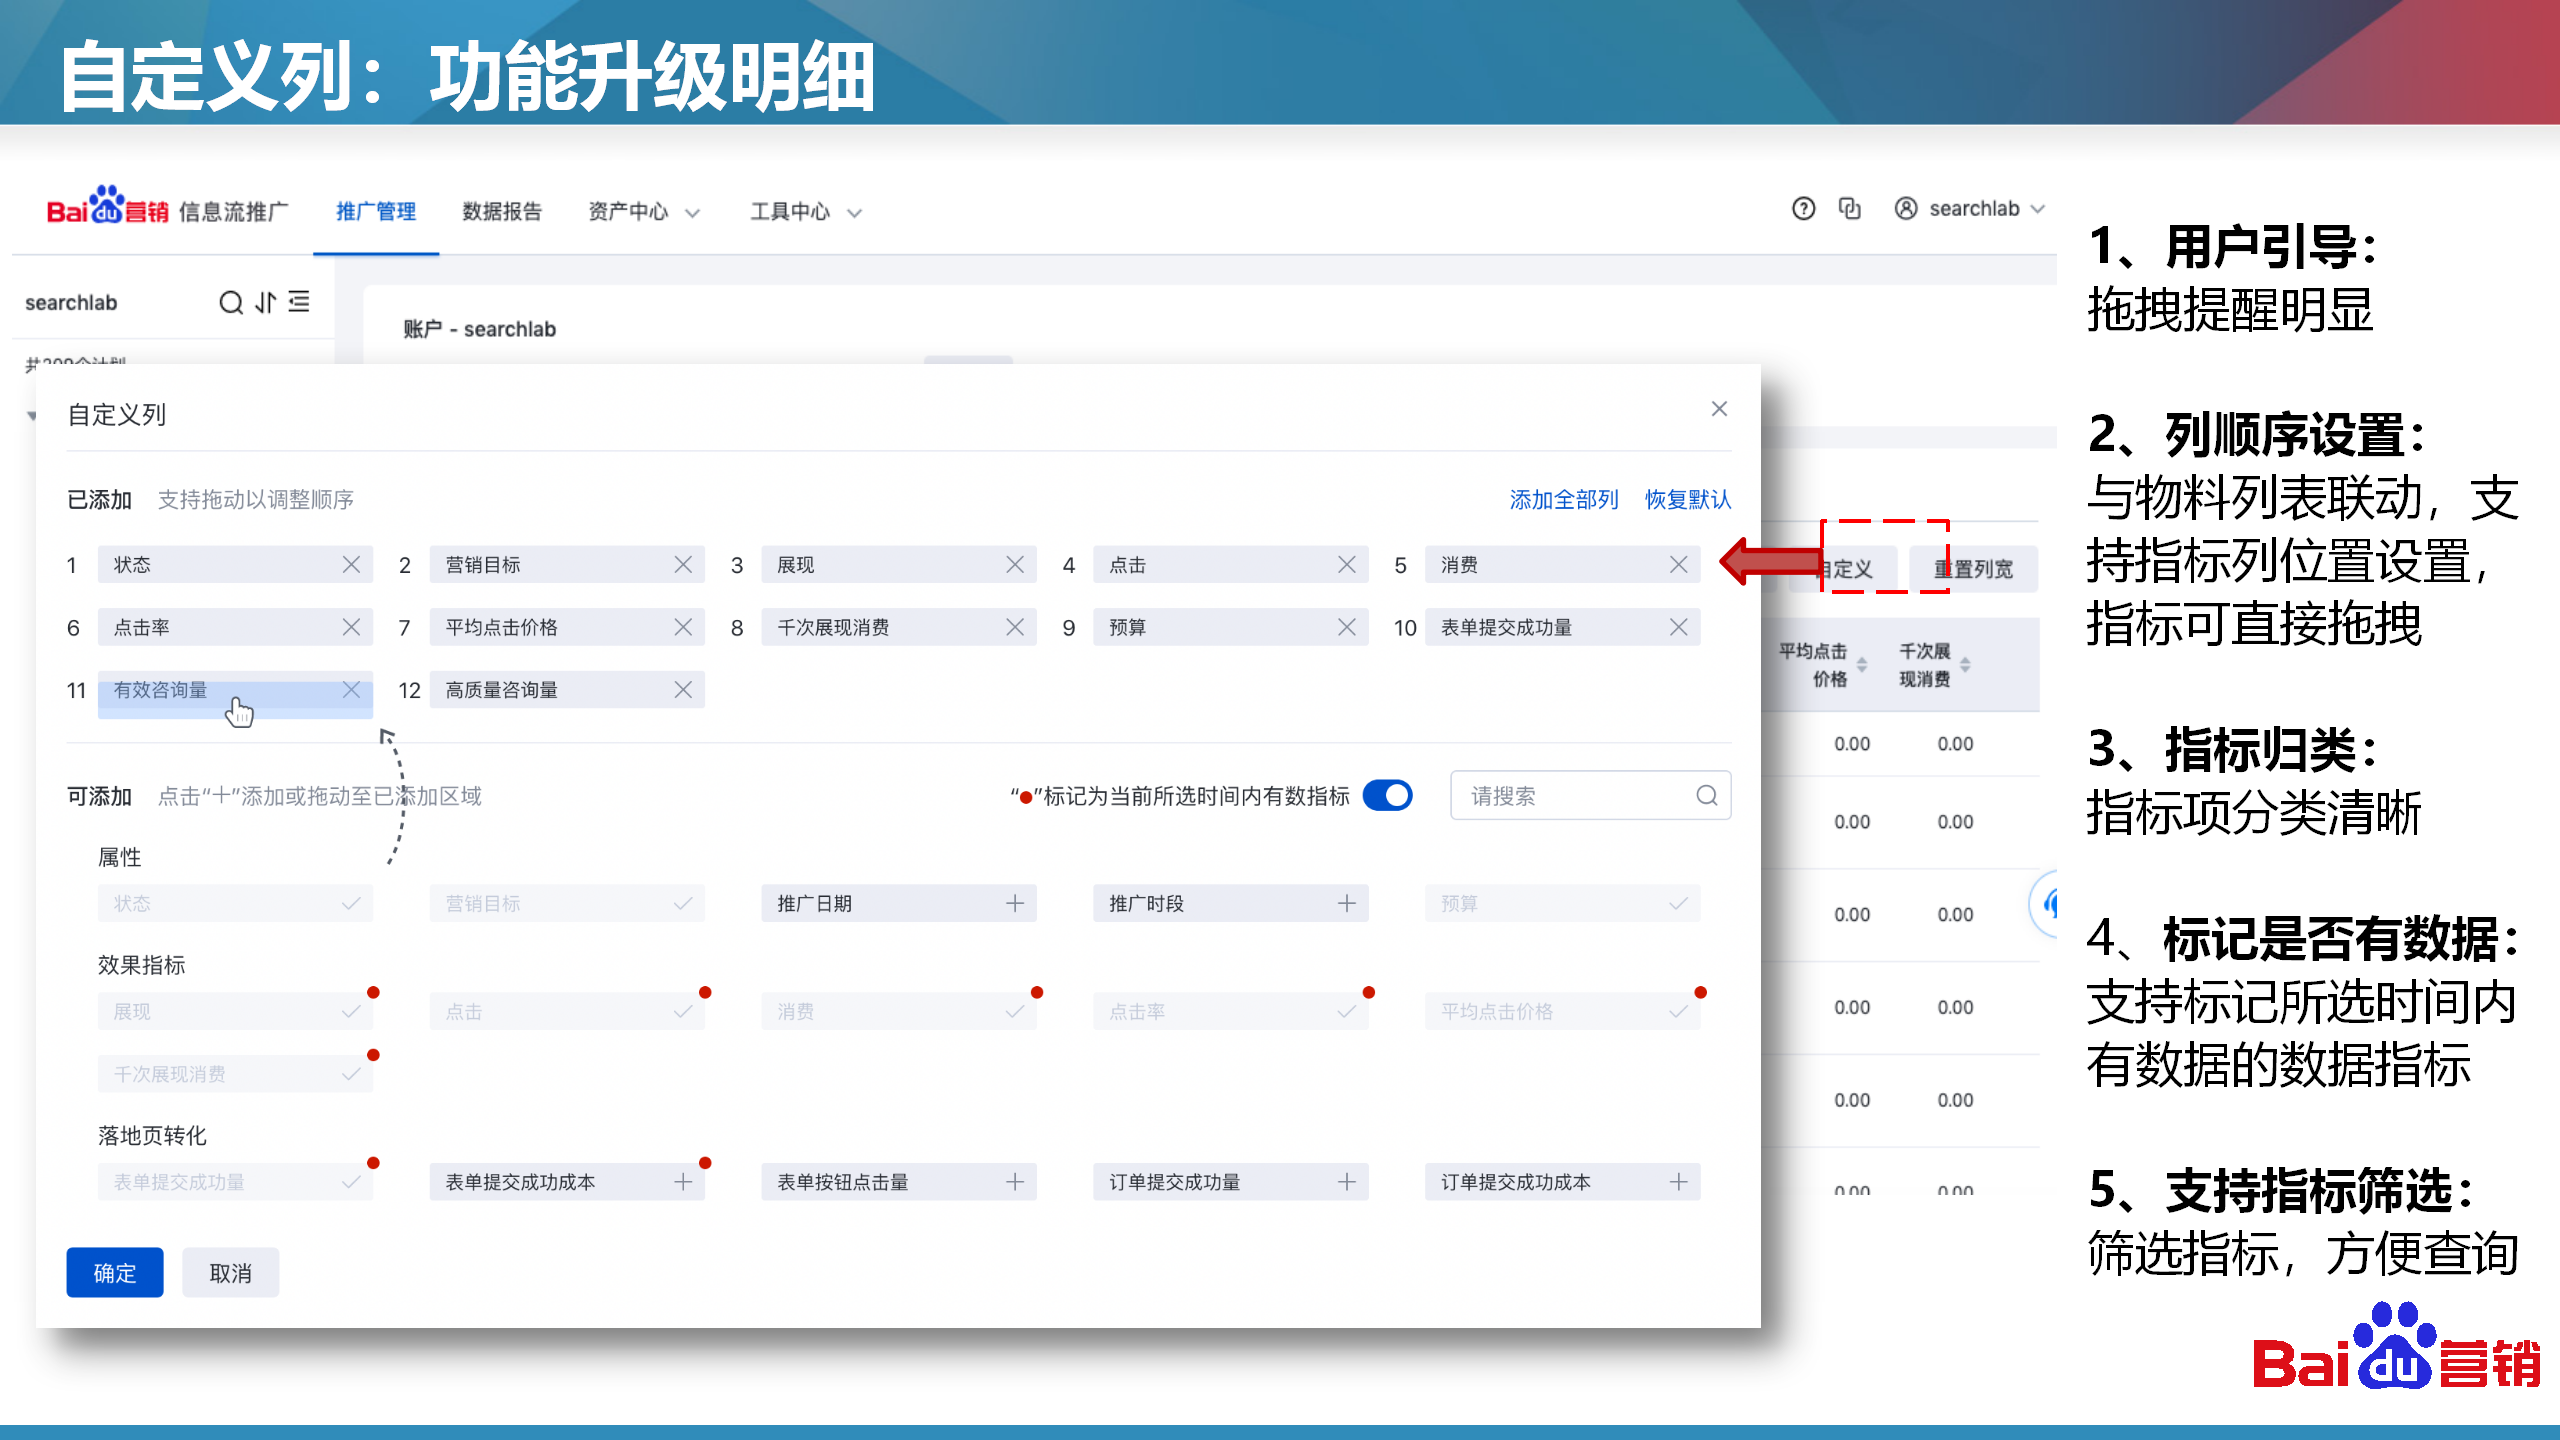The height and width of the screenshot is (1440, 2560).
Task: Click the checked 状态 attribute item
Action: [x=235, y=904]
